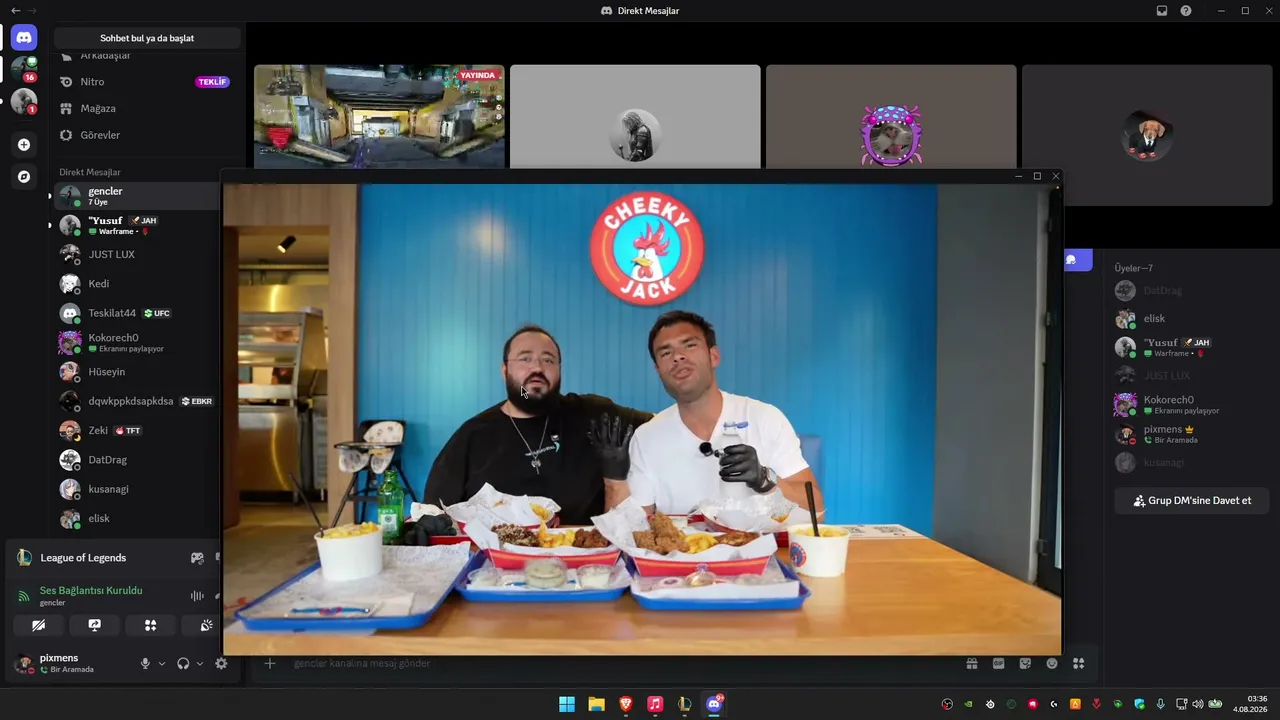Open Discord home Direct Messages icon

tap(24, 38)
